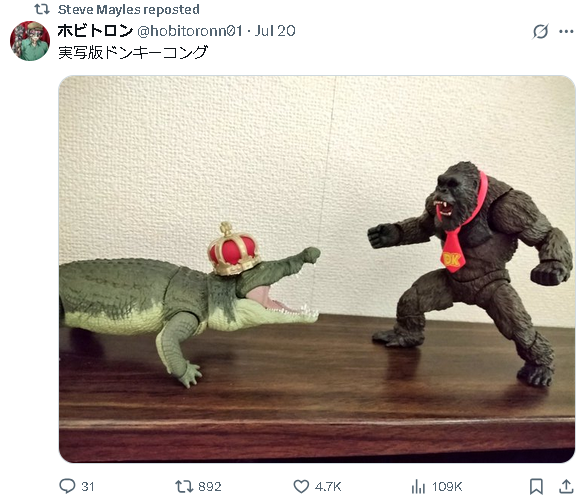
Task: Open the post via Jul 20 timestamp
Action: click(x=275, y=31)
